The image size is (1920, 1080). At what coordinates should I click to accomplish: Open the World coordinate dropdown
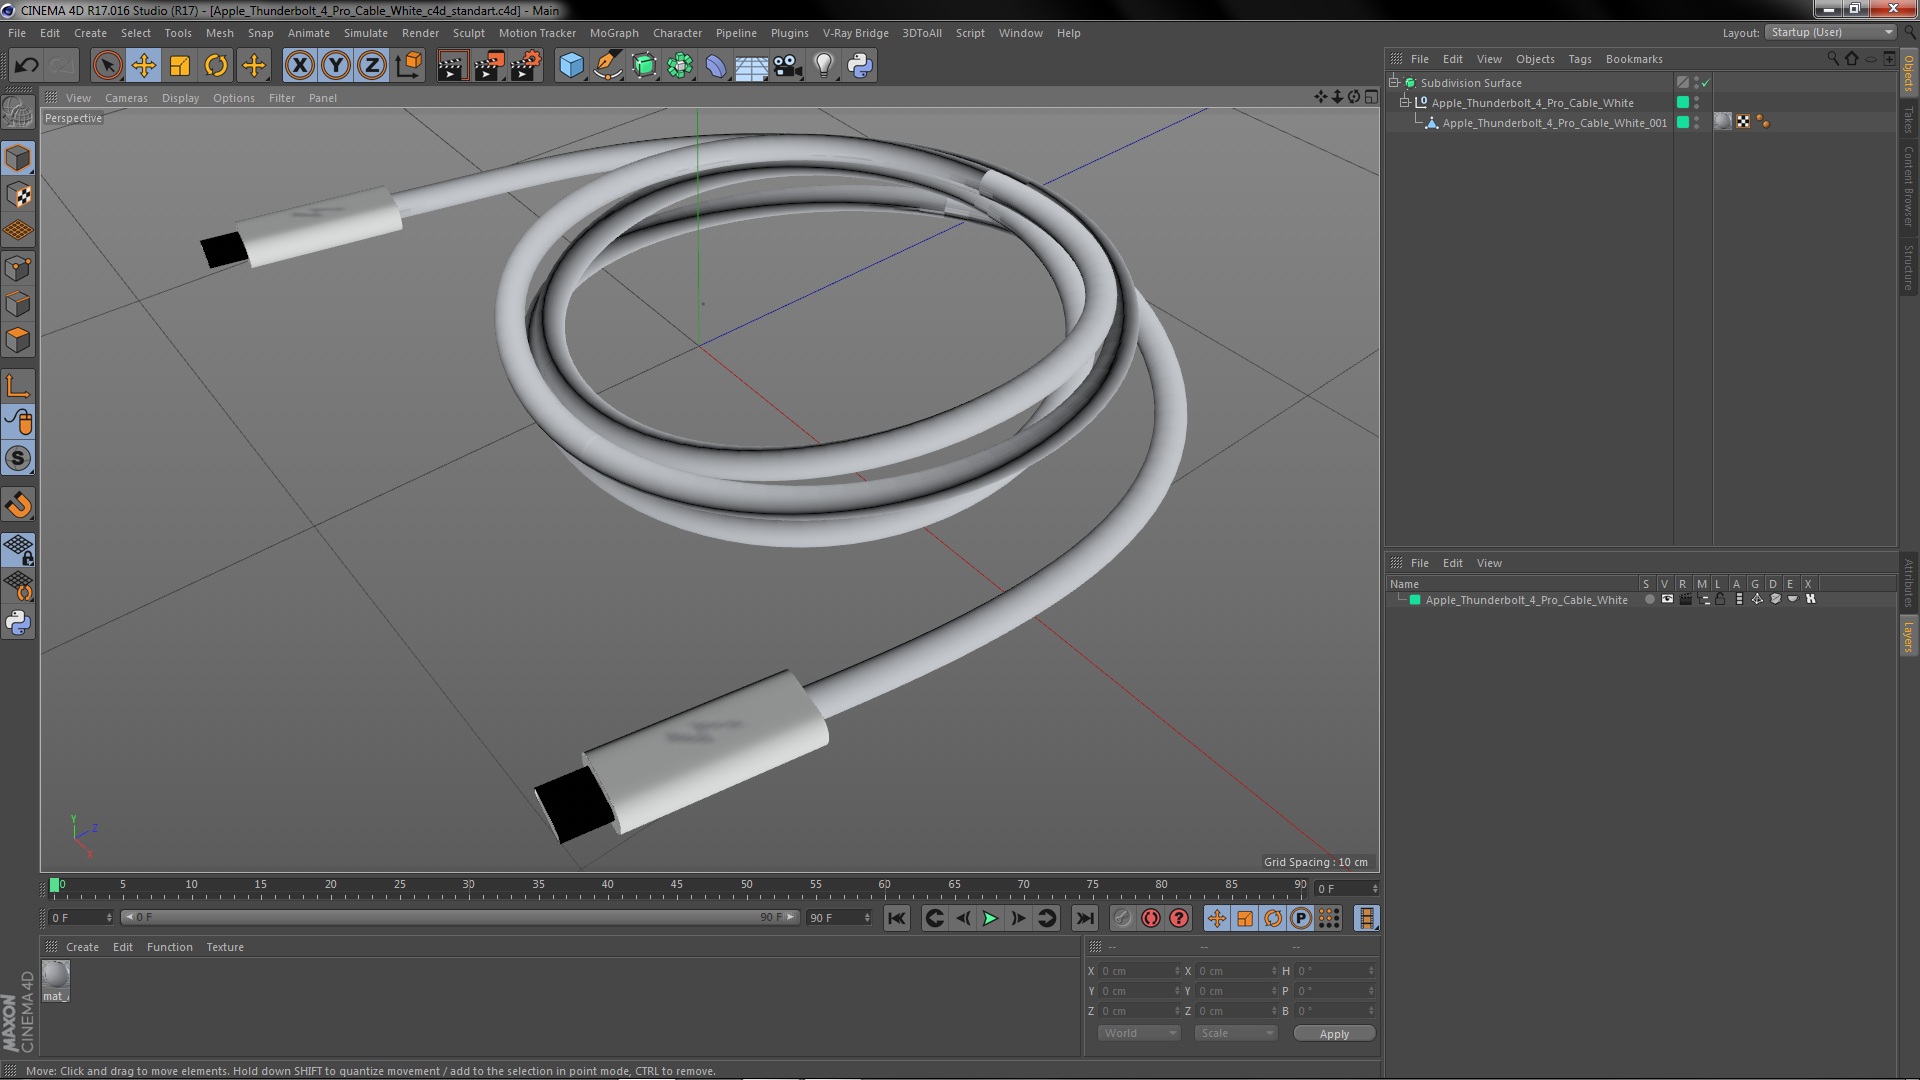(x=1139, y=1034)
